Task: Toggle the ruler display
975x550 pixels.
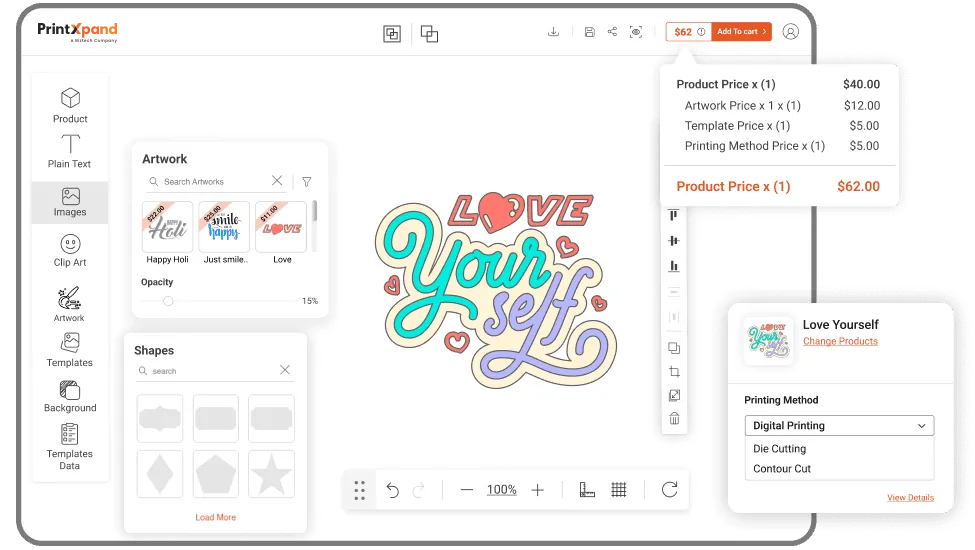Action: (x=587, y=490)
